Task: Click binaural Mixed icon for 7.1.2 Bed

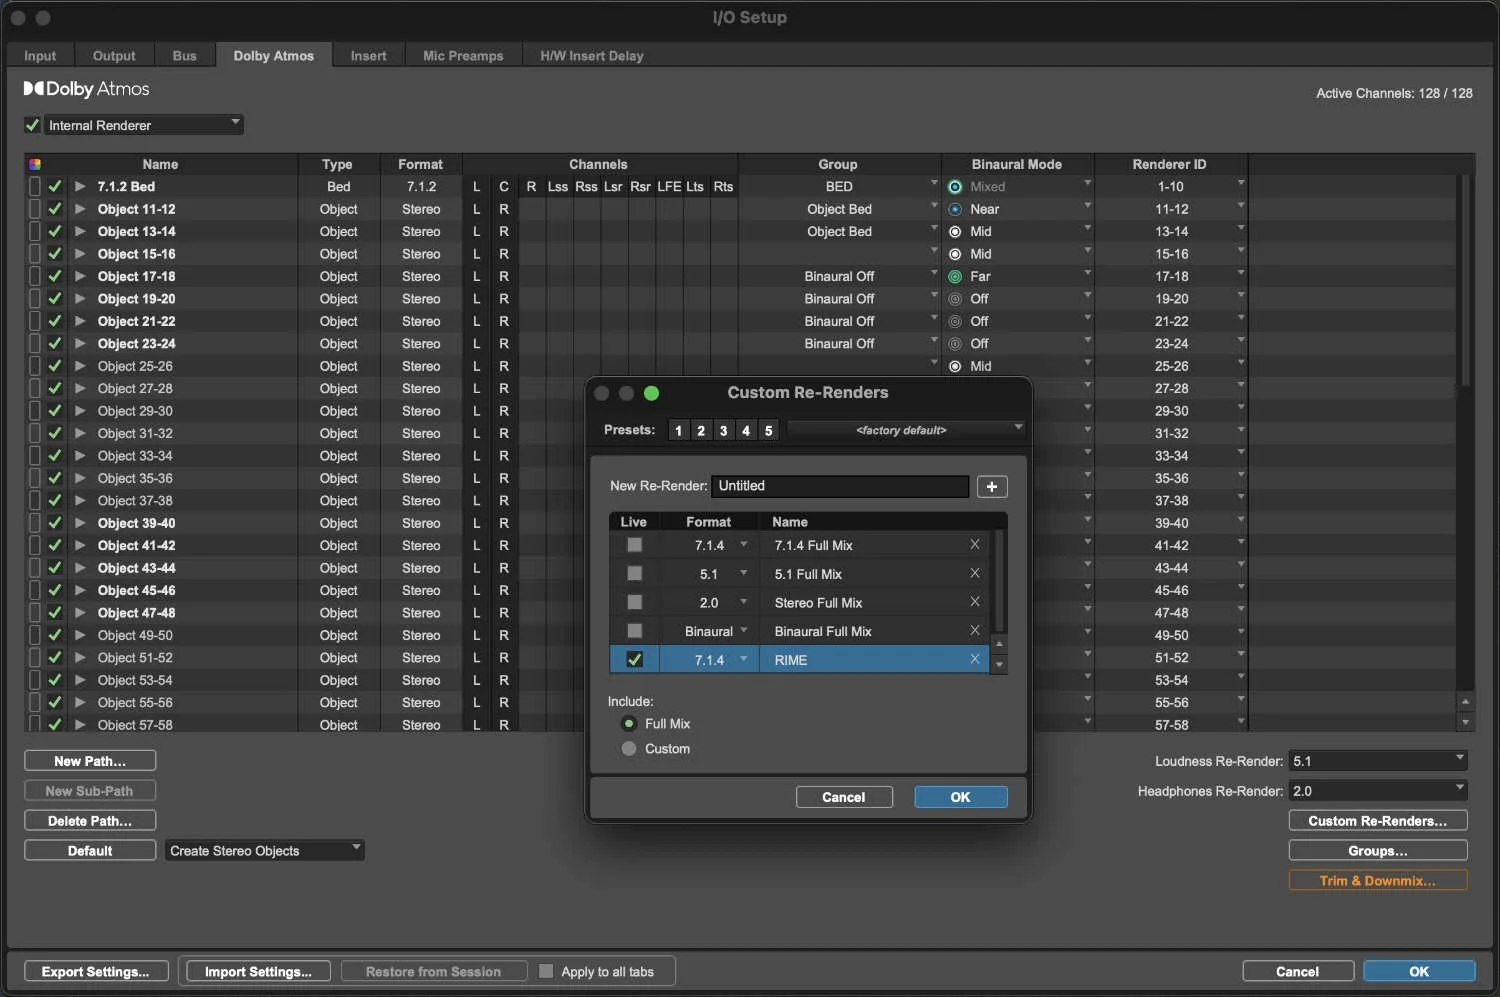Action: pos(955,187)
